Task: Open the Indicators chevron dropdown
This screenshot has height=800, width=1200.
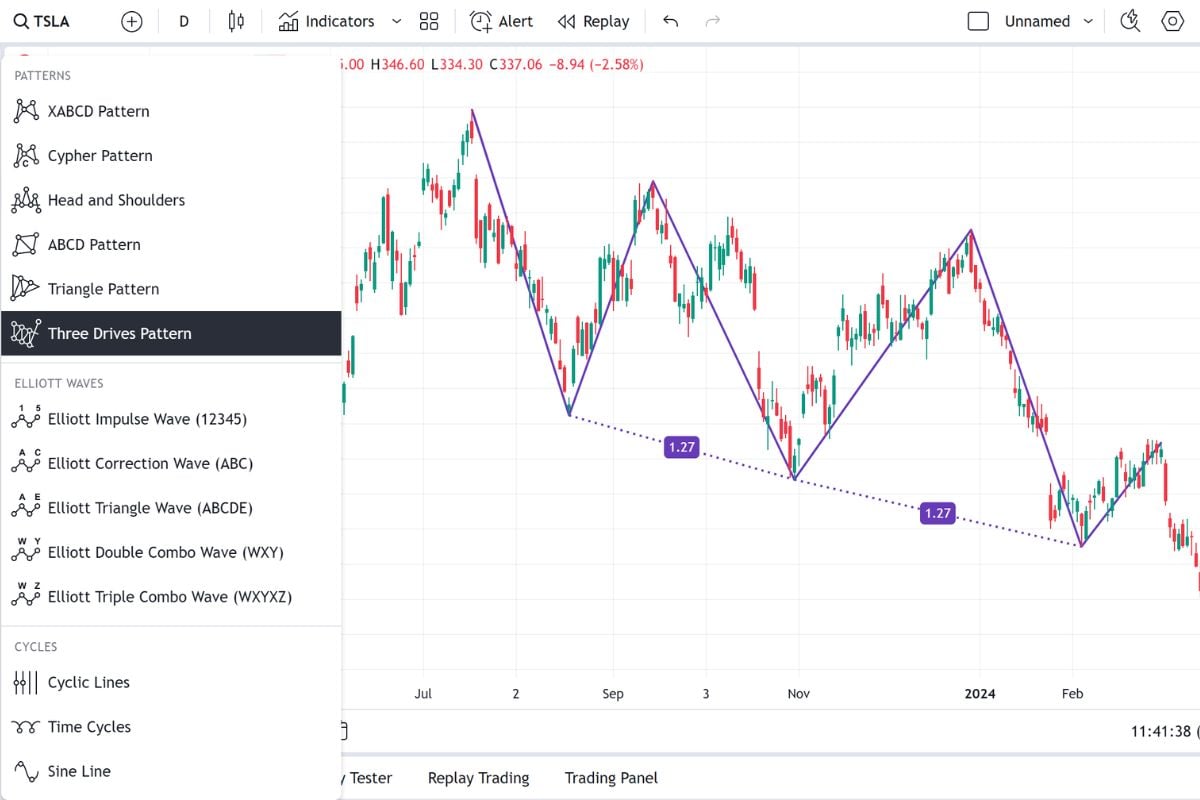Action: point(397,20)
